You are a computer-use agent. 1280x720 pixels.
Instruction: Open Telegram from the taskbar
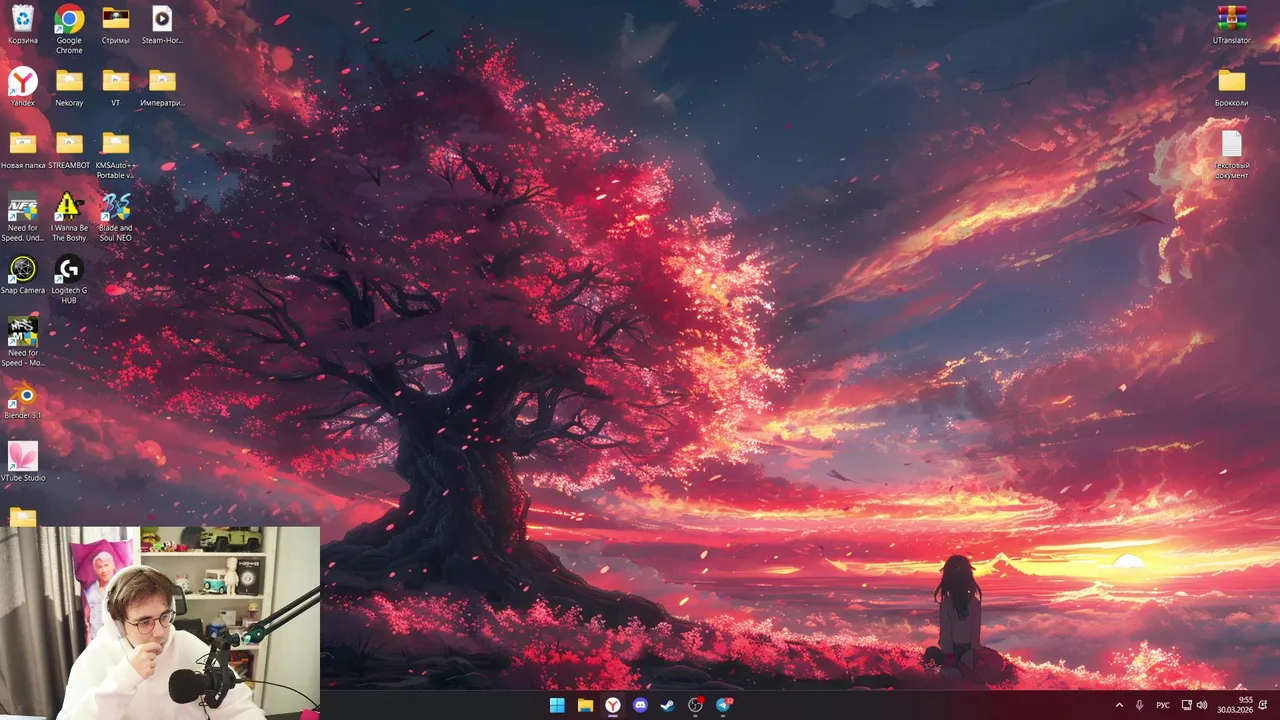(723, 705)
